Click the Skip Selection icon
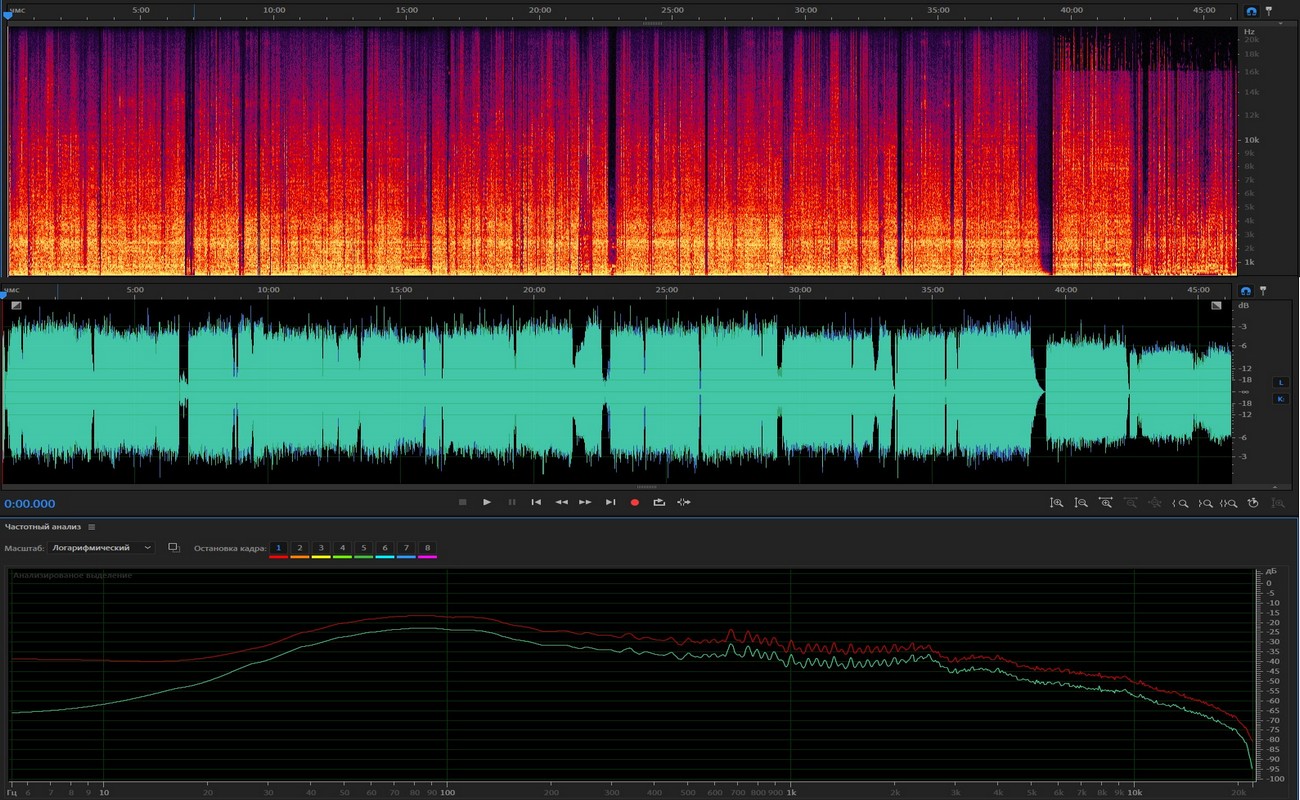The width and height of the screenshot is (1300, 800). 684,502
